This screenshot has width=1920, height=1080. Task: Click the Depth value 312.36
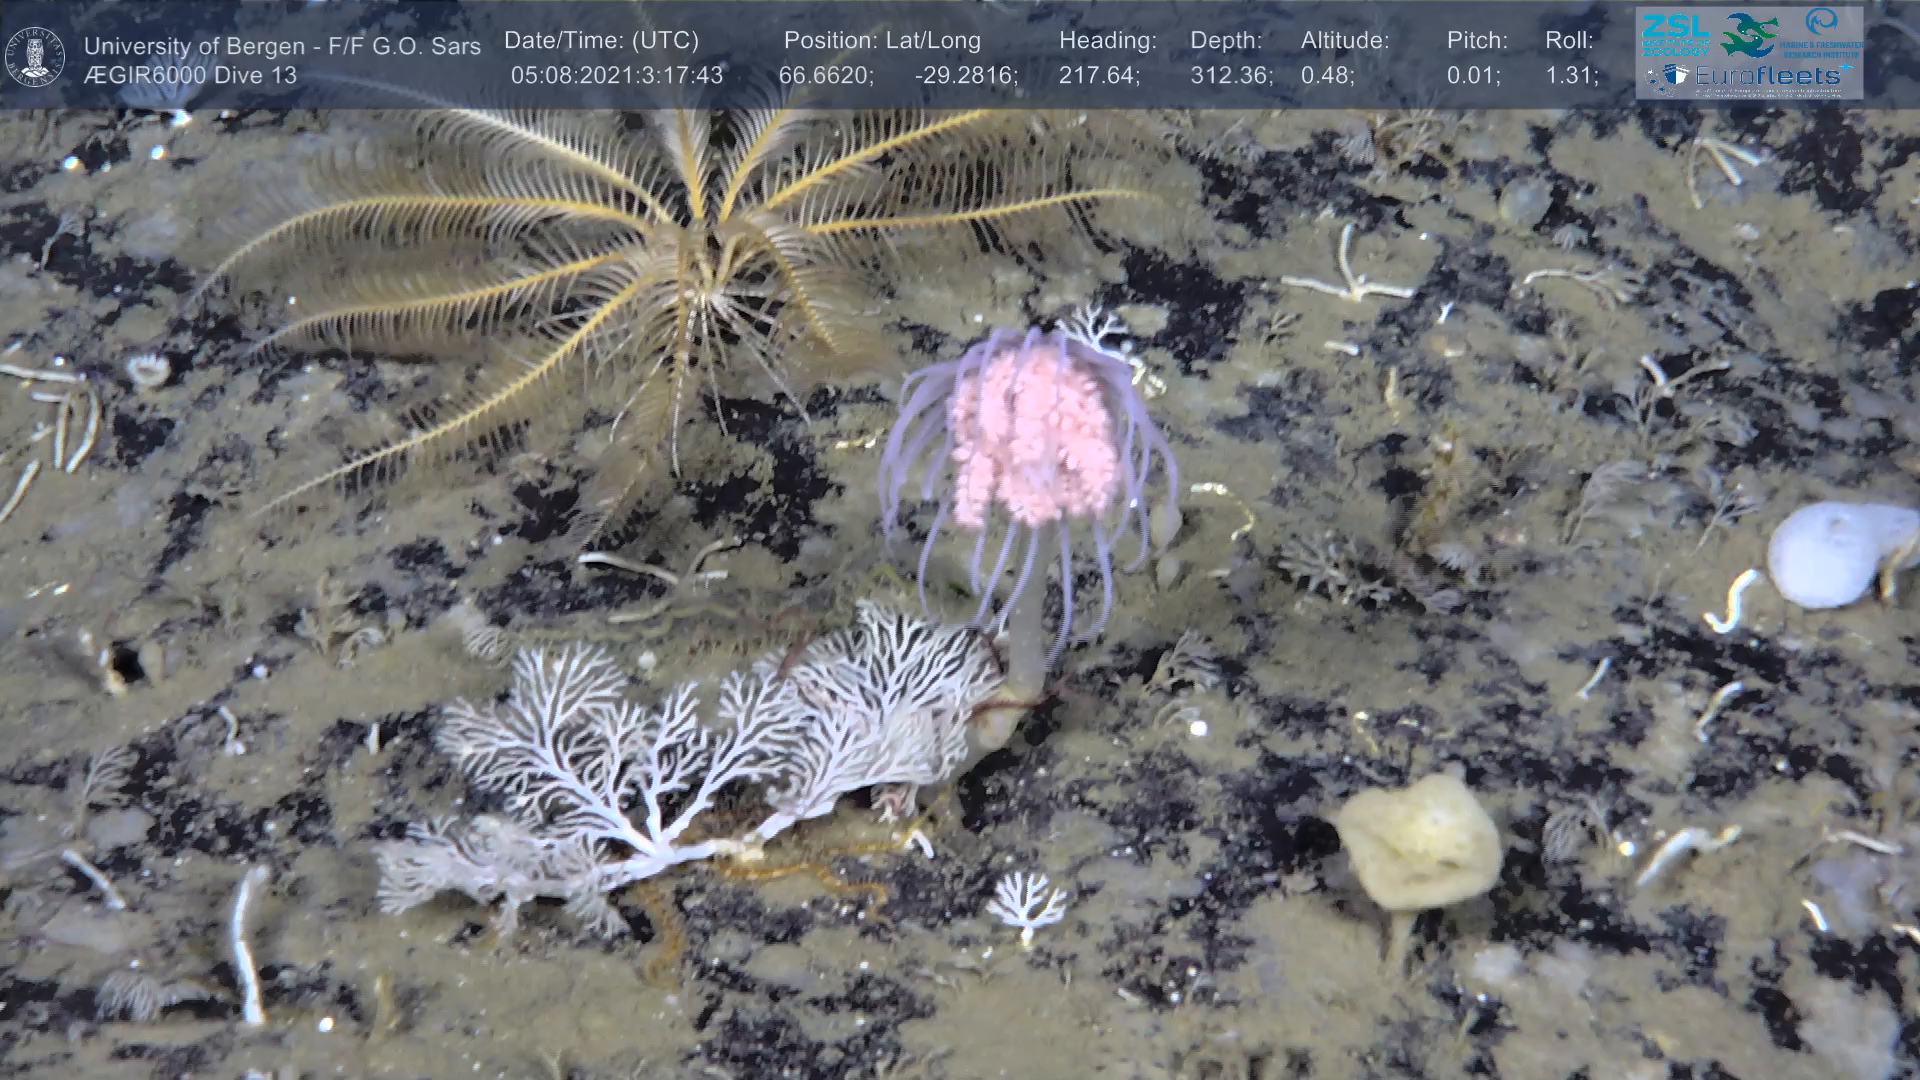[1230, 75]
